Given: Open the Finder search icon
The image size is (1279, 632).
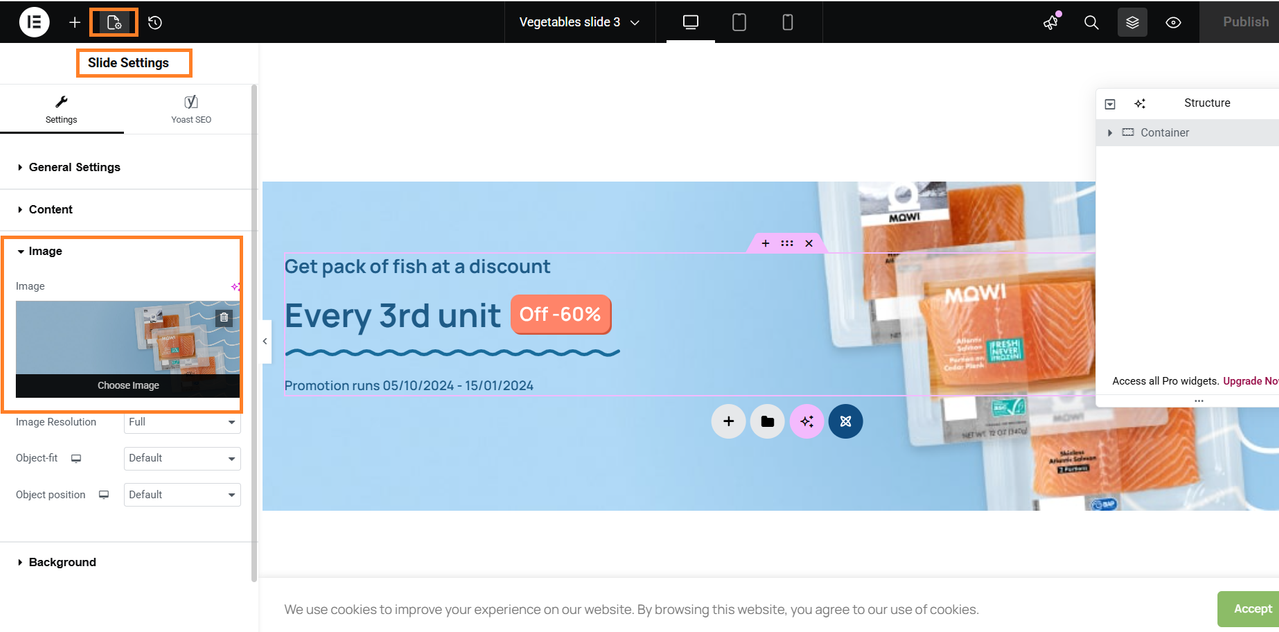Looking at the screenshot, I should 1091,22.
